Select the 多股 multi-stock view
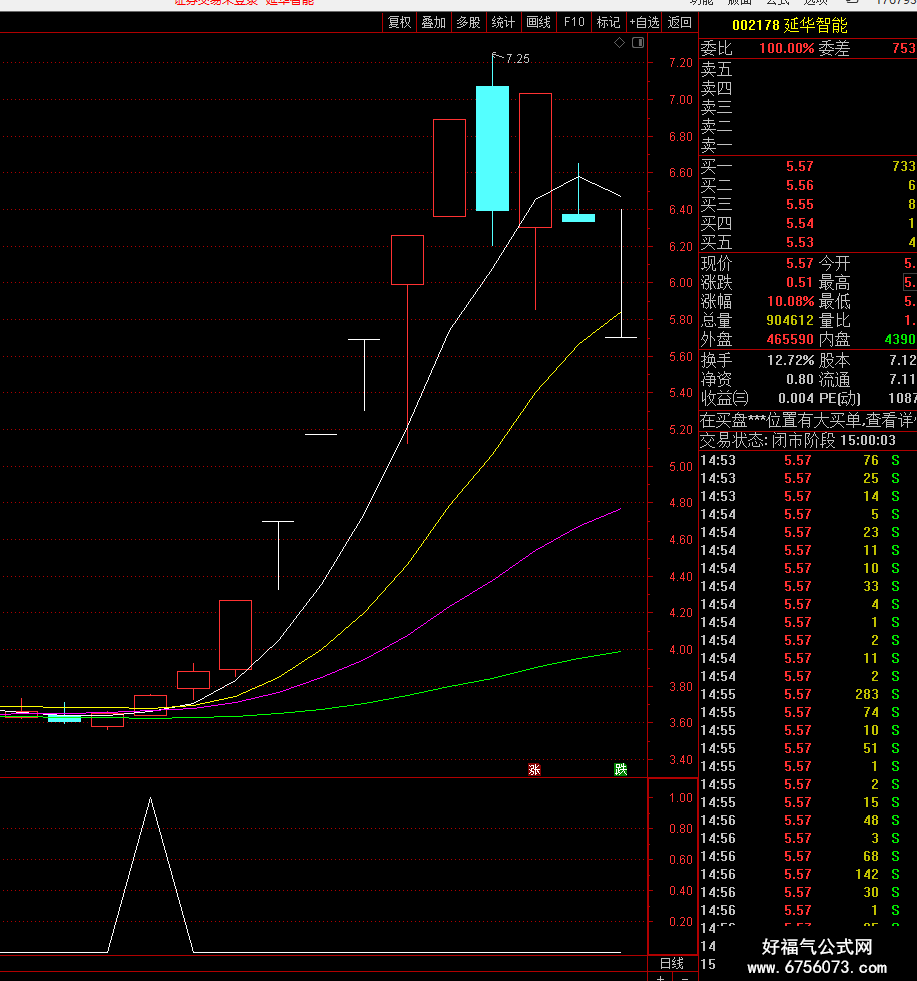The width and height of the screenshot is (917, 981). [468, 23]
